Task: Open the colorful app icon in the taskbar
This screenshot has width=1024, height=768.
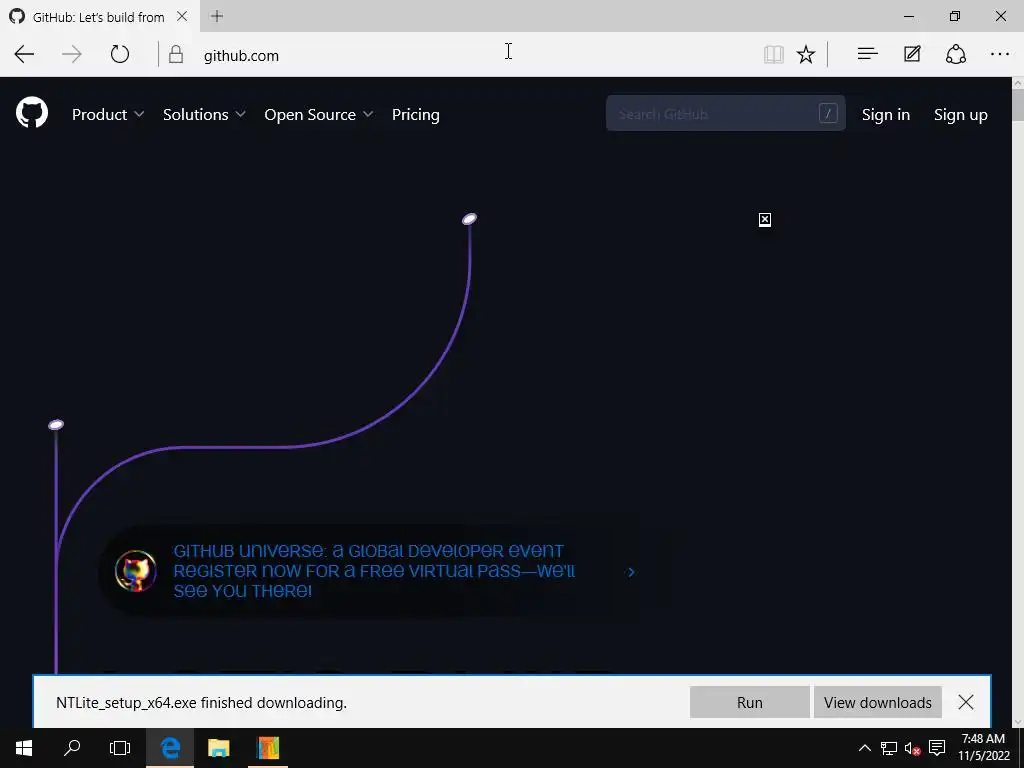Action: (x=268, y=748)
